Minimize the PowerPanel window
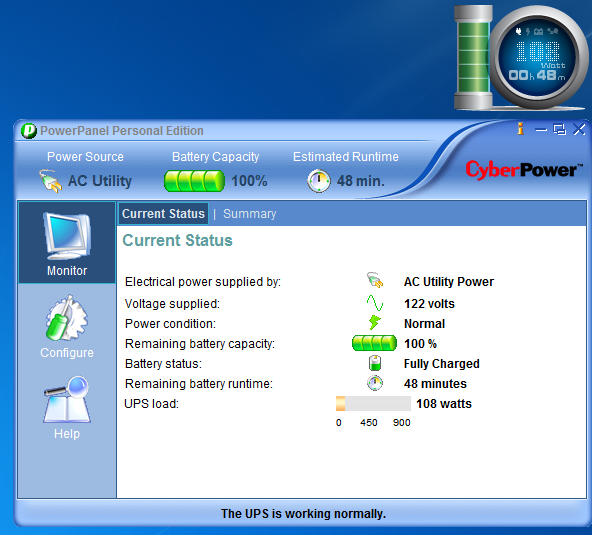This screenshot has height=535, width=592. (541, 130)
